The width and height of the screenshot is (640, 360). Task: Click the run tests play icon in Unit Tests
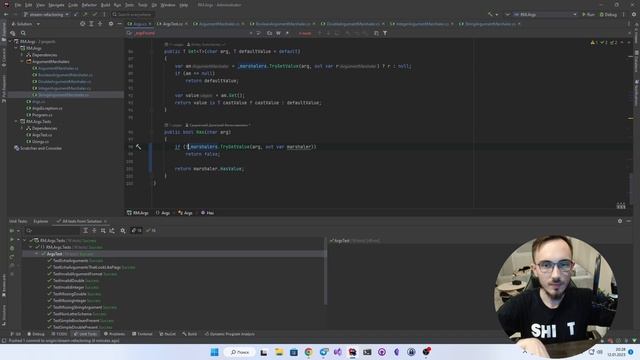click(x=12, y=240)
